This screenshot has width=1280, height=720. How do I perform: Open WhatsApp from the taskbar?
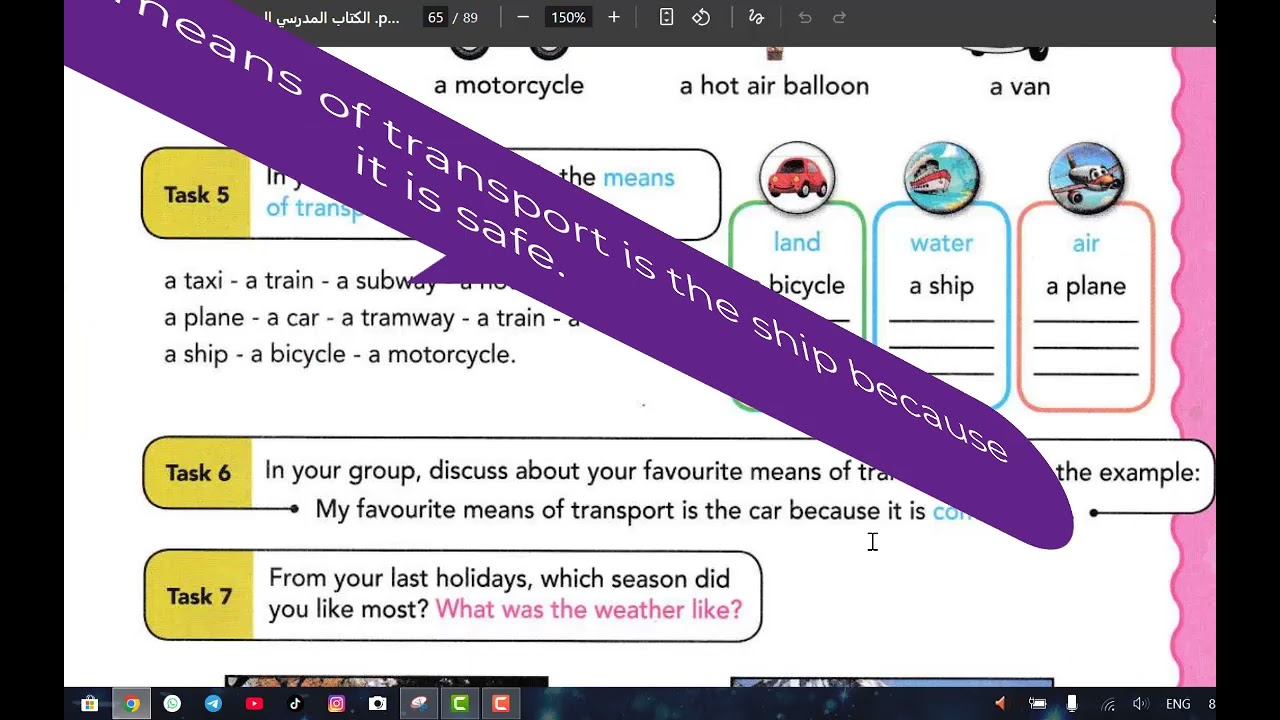tap(172, 704)
